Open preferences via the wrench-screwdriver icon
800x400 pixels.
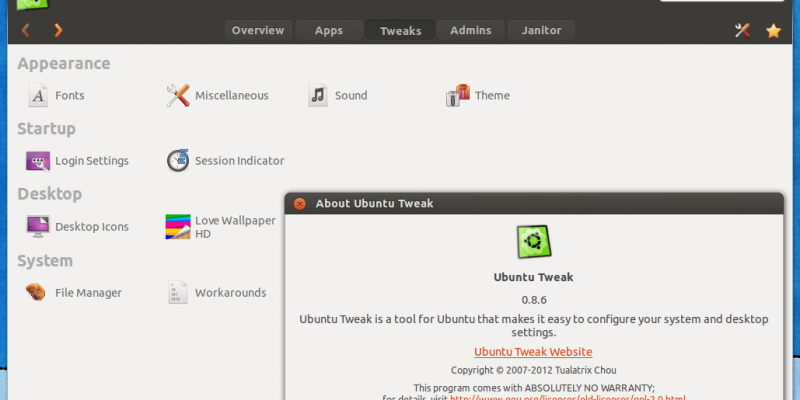742,31
